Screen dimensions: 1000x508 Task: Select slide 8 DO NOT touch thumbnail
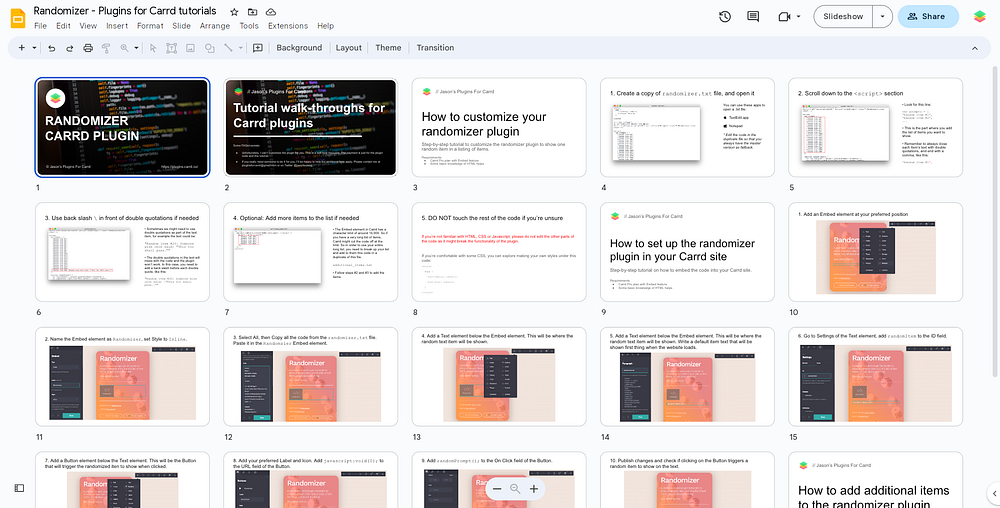pyautogui.click(x=499, y=252)
